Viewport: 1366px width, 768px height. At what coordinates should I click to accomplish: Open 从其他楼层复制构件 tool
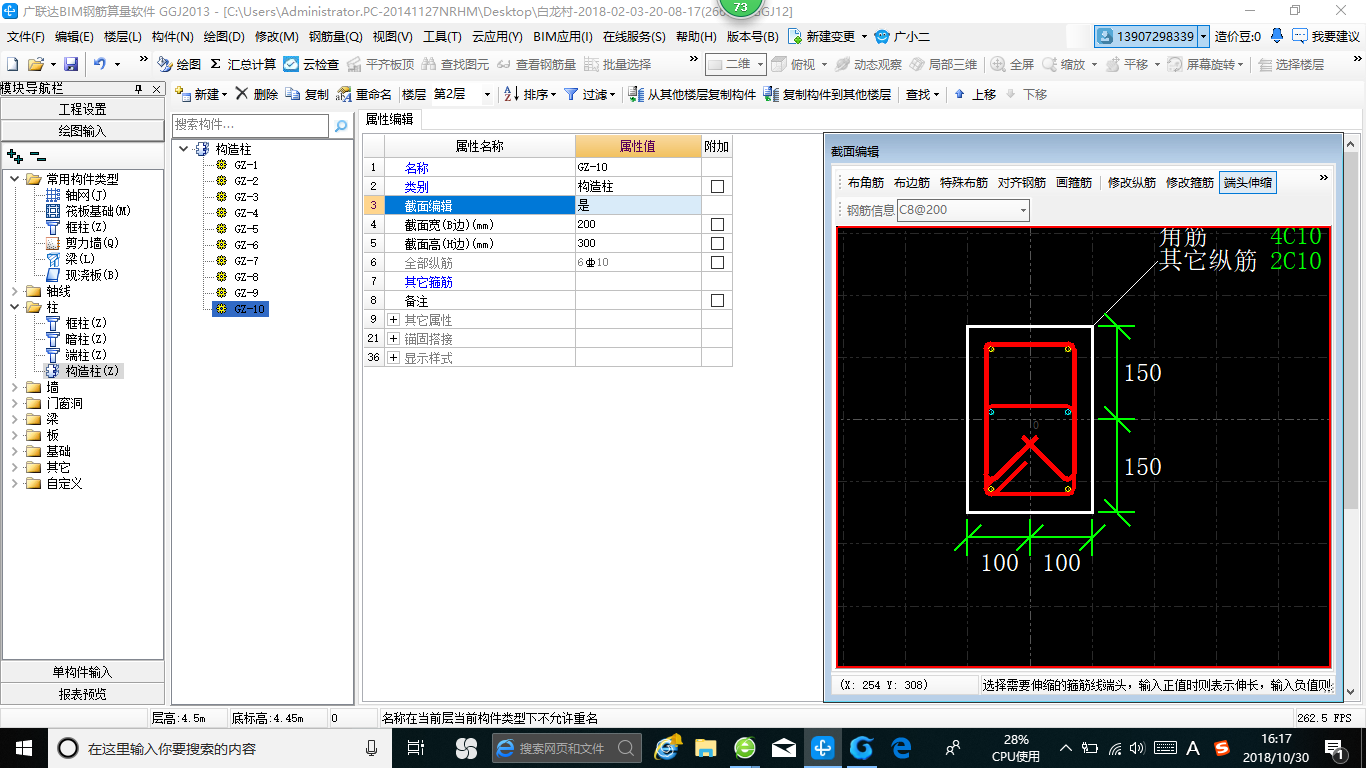pos(692,94)
